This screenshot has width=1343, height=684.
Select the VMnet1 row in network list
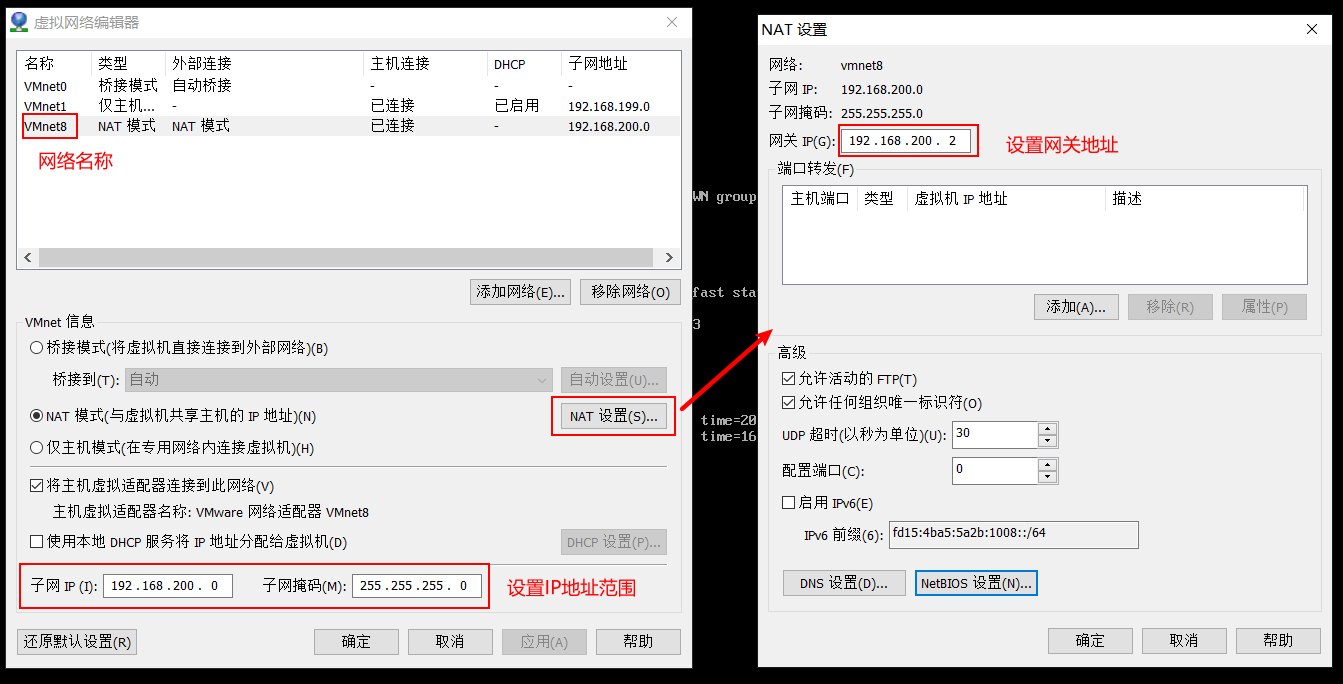[46, 106]
